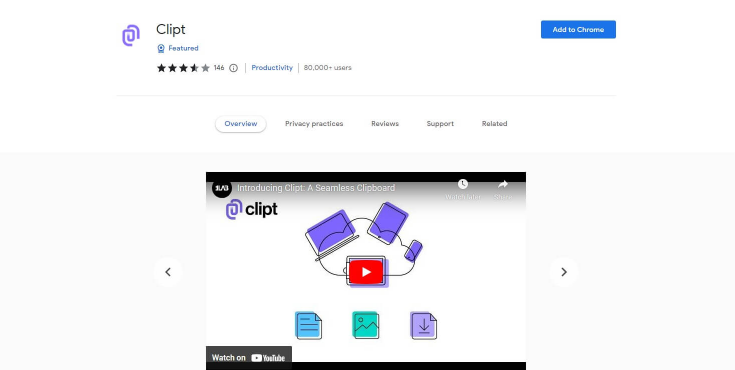Click the 1LAB channel avatar

[x=222, y=188]
